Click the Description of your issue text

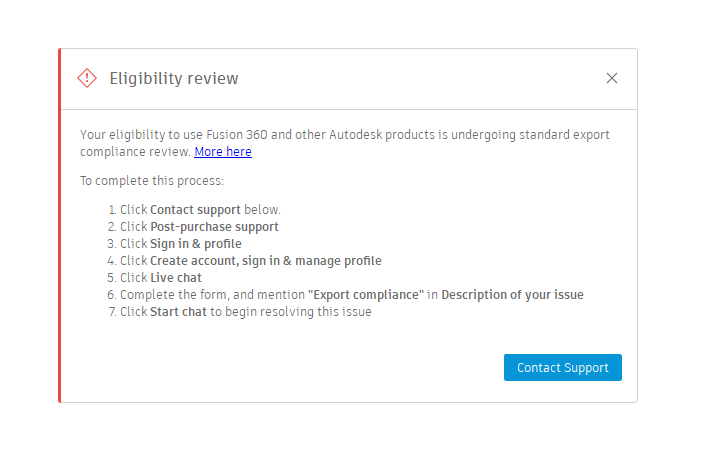pyautogui.click(x=512, y=295)
